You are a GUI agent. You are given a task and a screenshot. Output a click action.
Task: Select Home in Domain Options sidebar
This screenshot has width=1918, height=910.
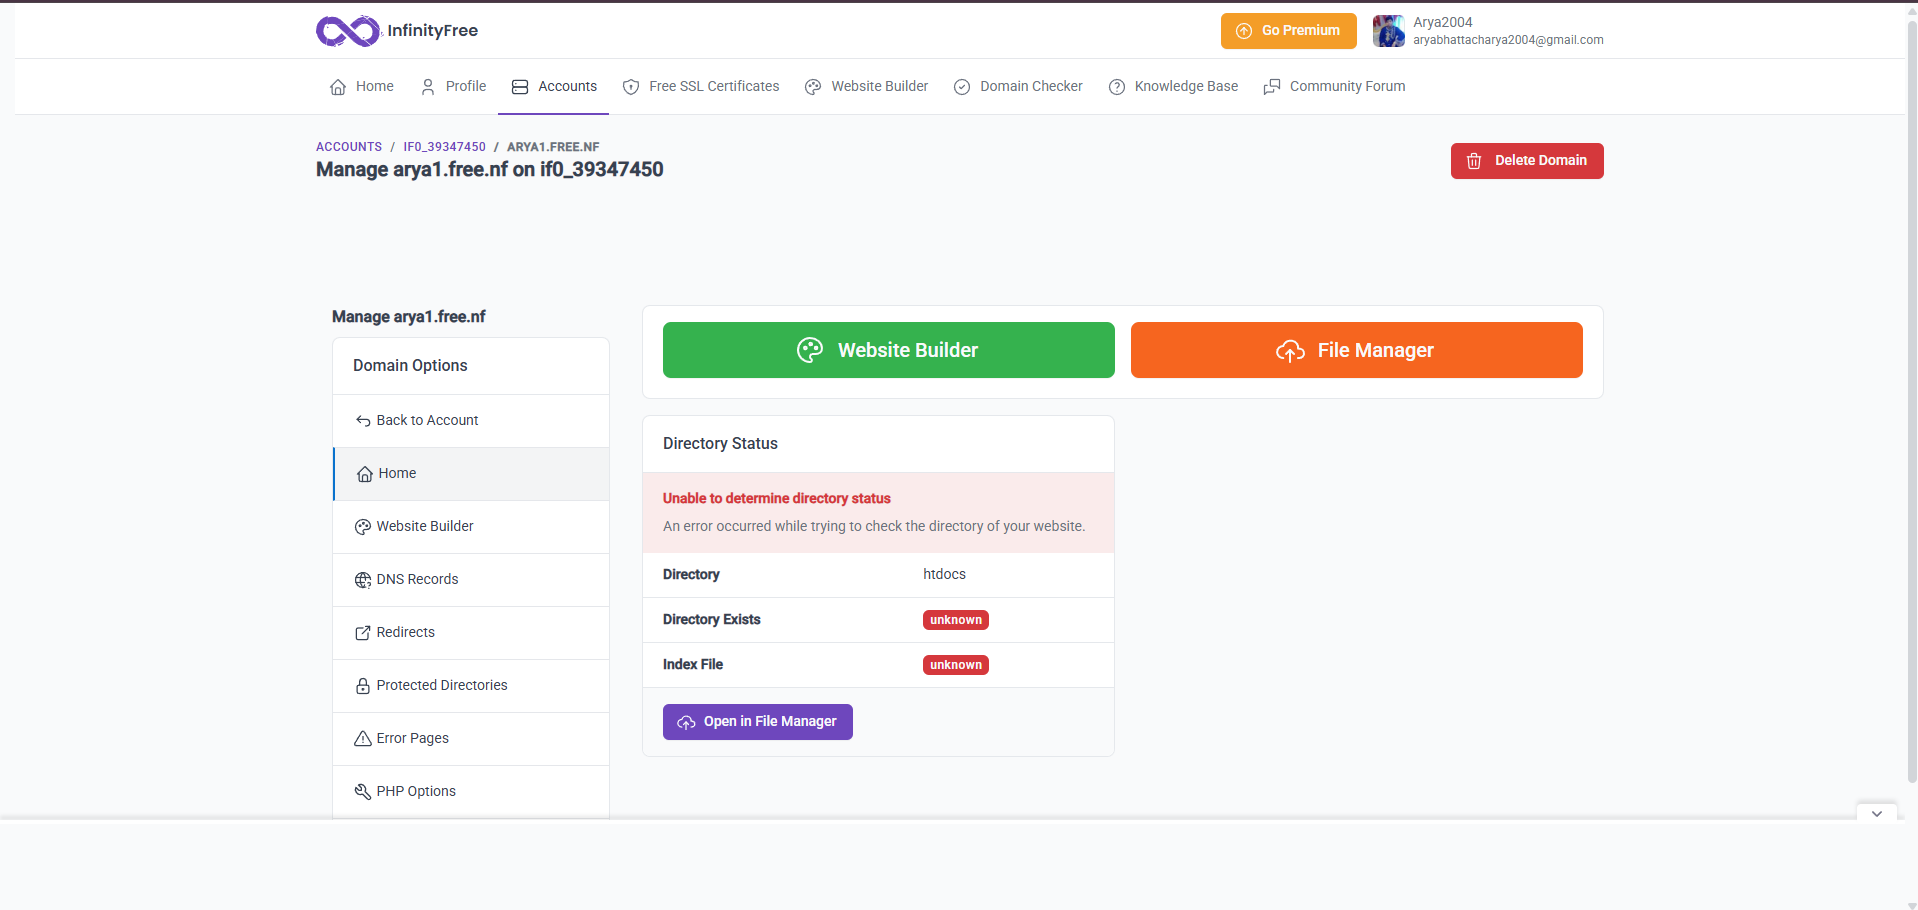pyautogui.click(x=471, y=474)
